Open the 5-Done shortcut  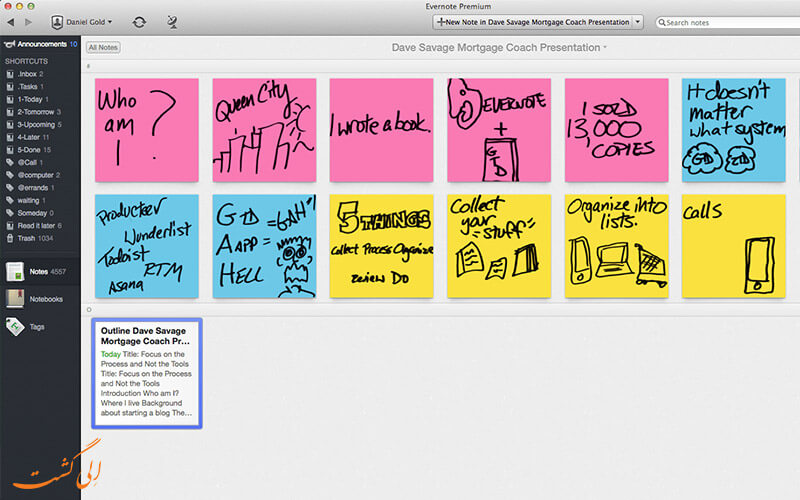[x=29, y=150]
